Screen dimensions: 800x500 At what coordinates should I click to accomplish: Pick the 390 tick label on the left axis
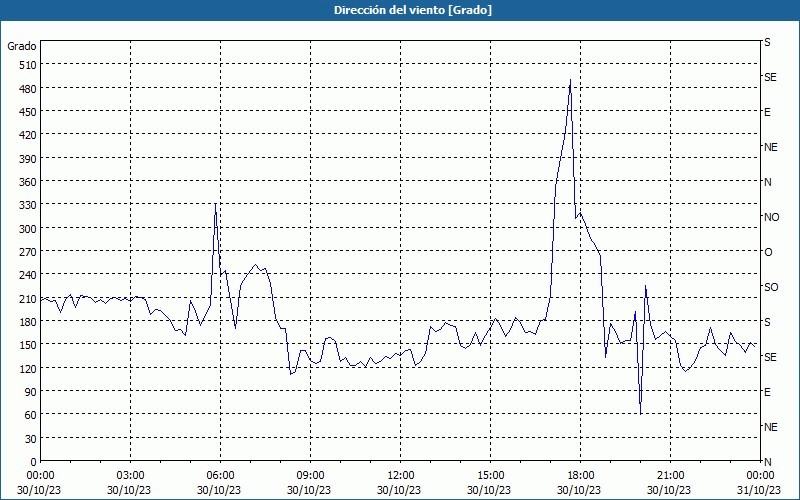tap(29, 159)
